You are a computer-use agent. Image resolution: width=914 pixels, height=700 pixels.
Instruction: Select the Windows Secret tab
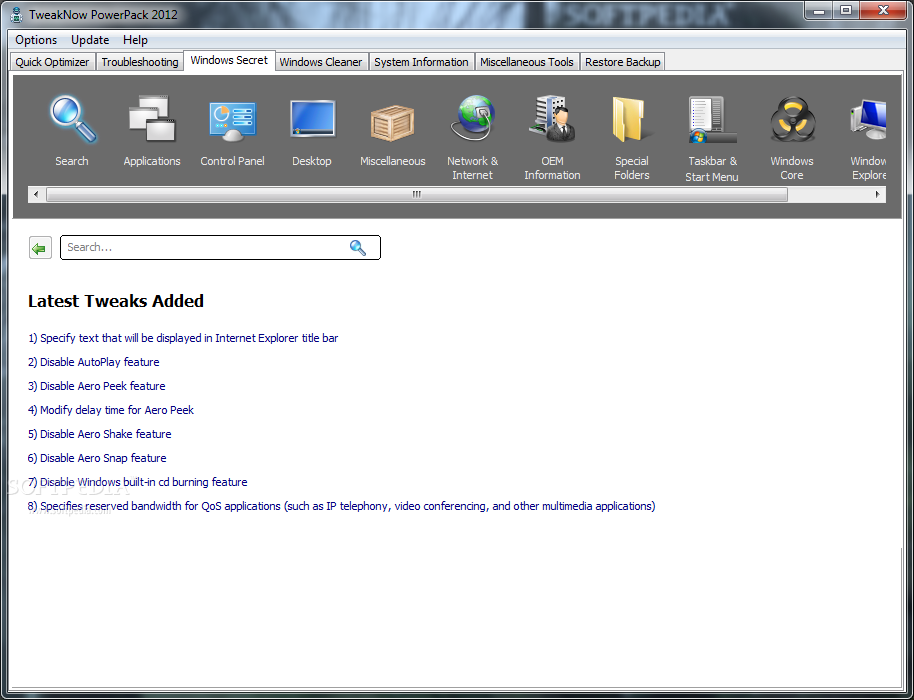click(x=229, y=60)
